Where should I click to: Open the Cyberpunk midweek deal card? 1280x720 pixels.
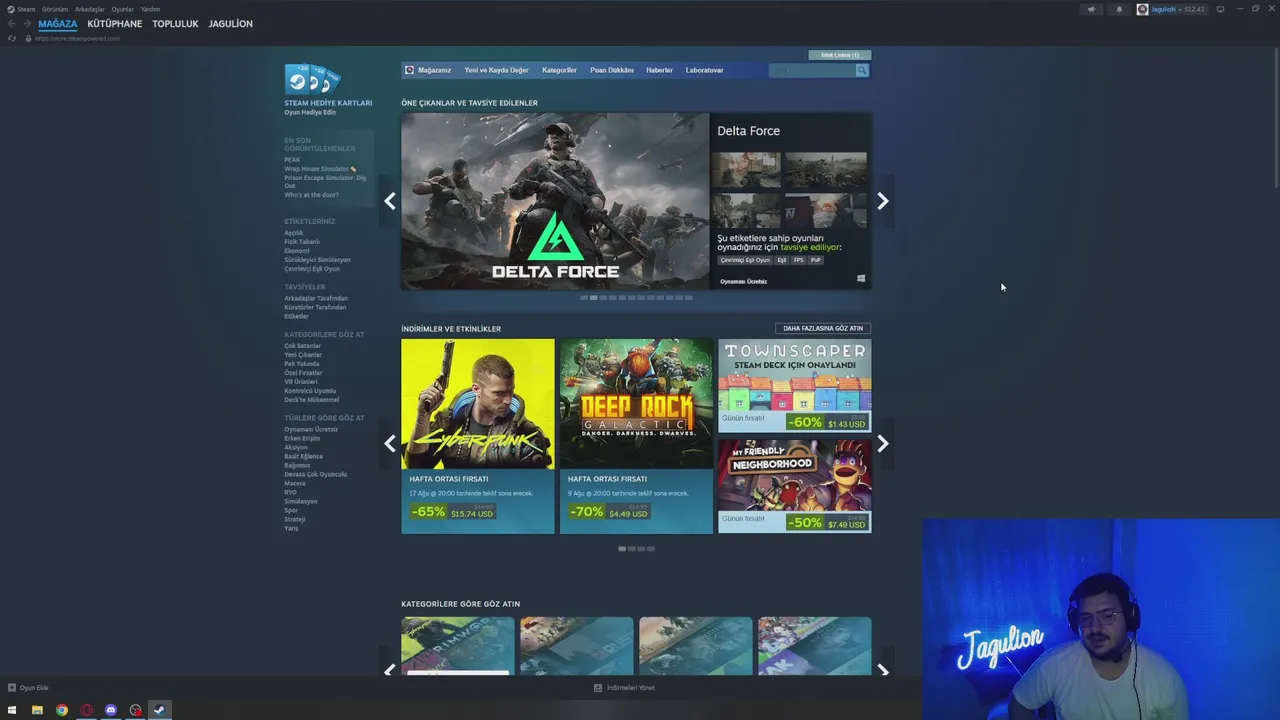pos(478,436)
